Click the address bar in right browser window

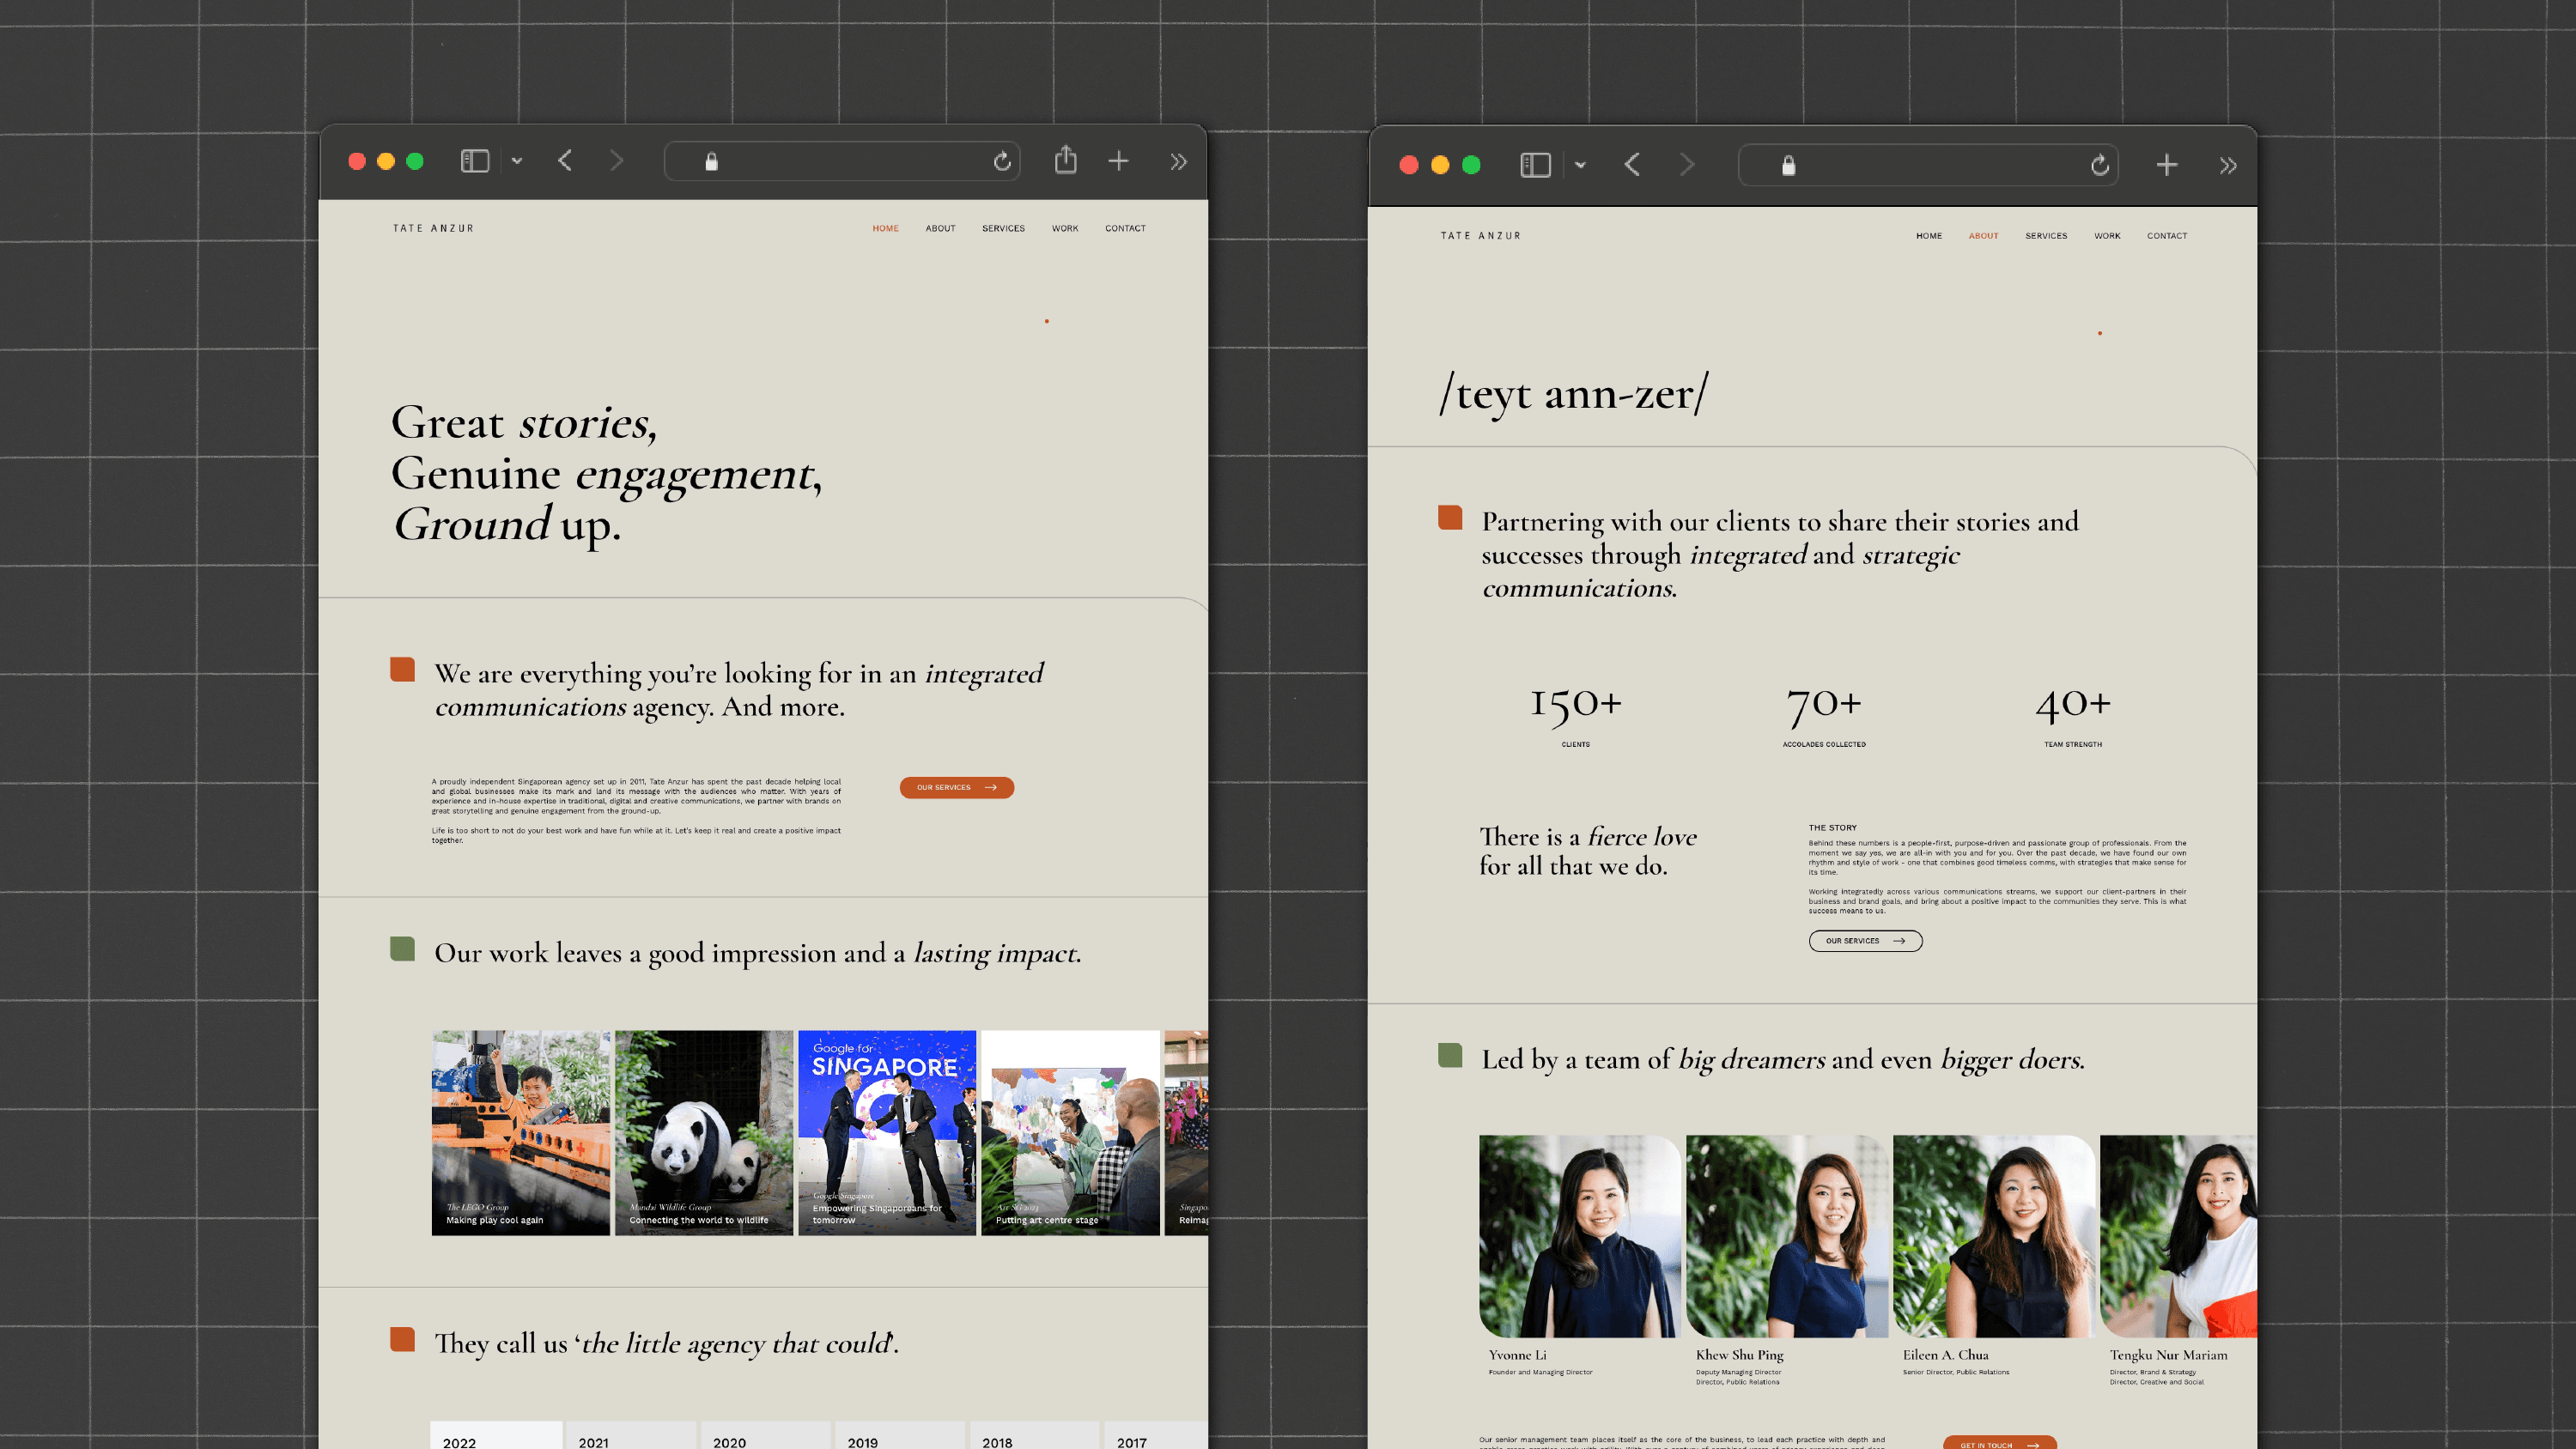point(1928,165)
